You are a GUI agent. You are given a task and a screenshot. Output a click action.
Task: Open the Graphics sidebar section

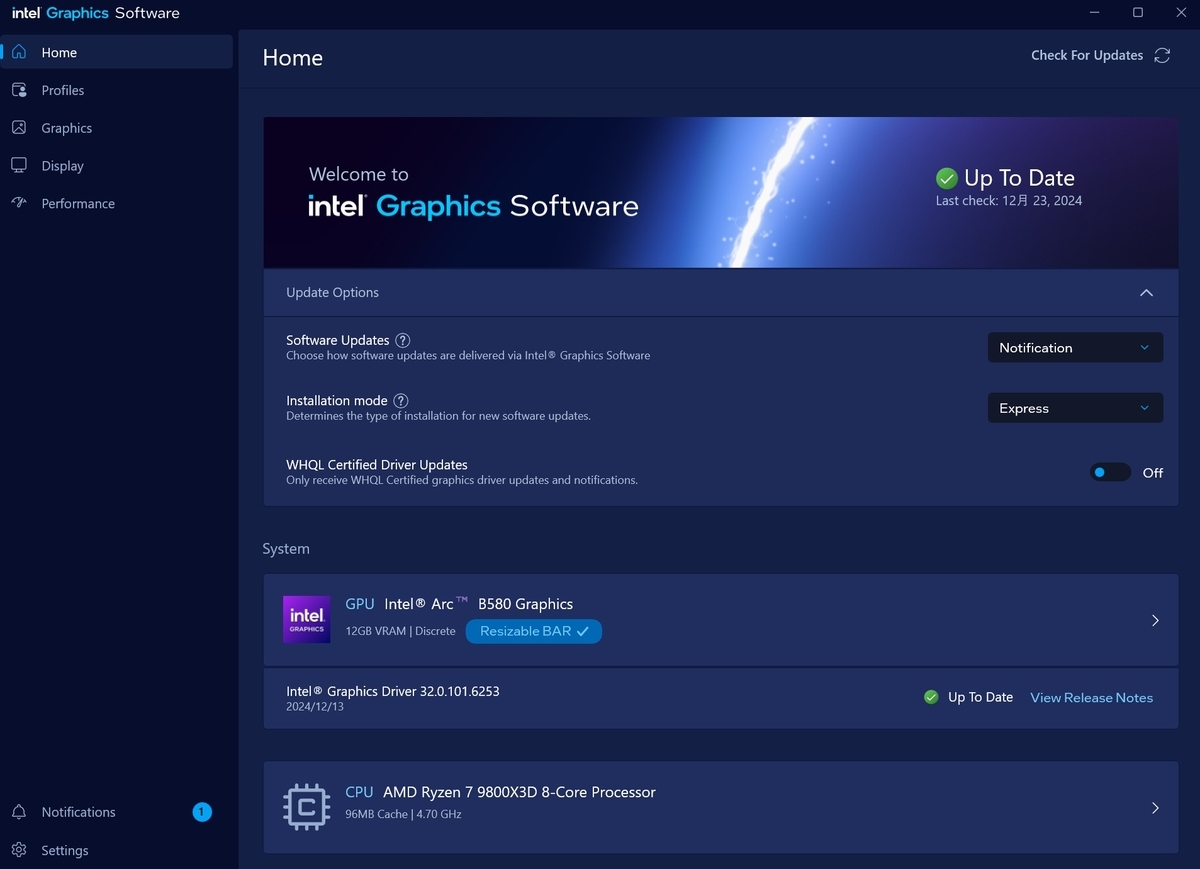tap(117, 128)
